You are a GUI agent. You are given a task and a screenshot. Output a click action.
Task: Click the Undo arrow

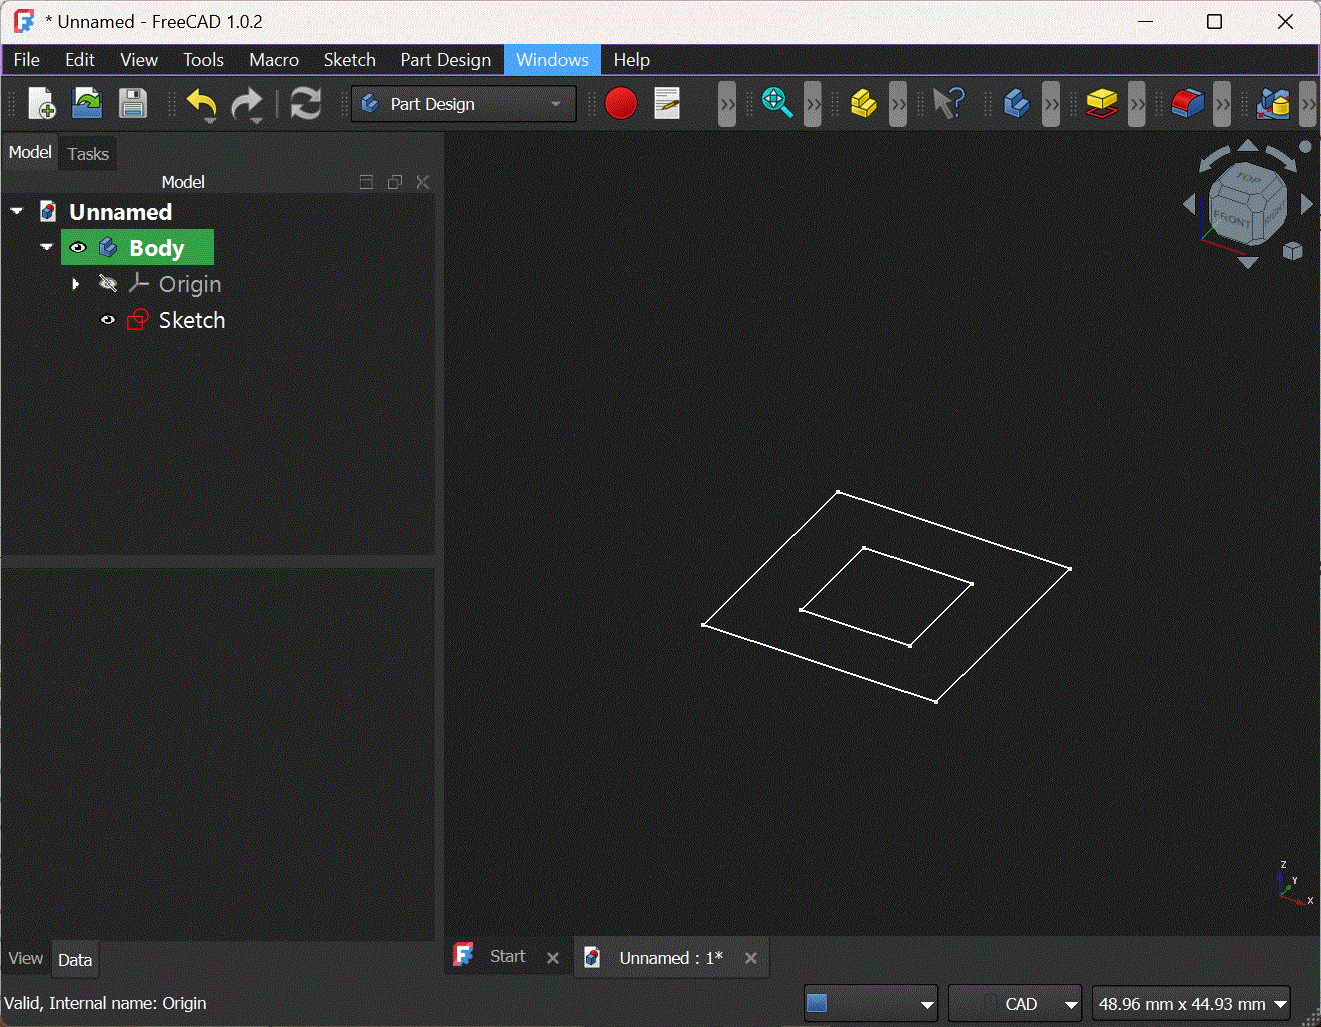[201, 103]
